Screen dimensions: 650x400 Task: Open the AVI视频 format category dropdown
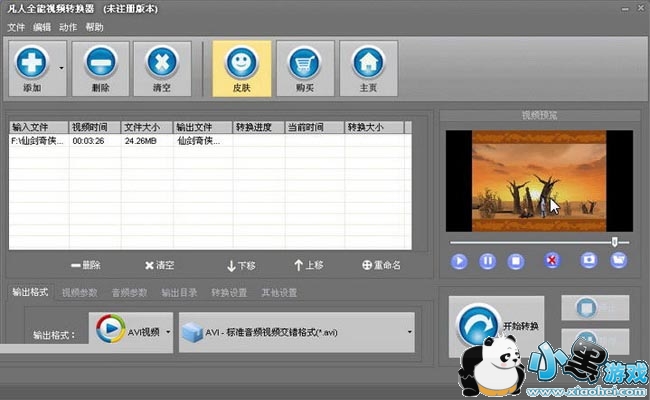point(132,331)
